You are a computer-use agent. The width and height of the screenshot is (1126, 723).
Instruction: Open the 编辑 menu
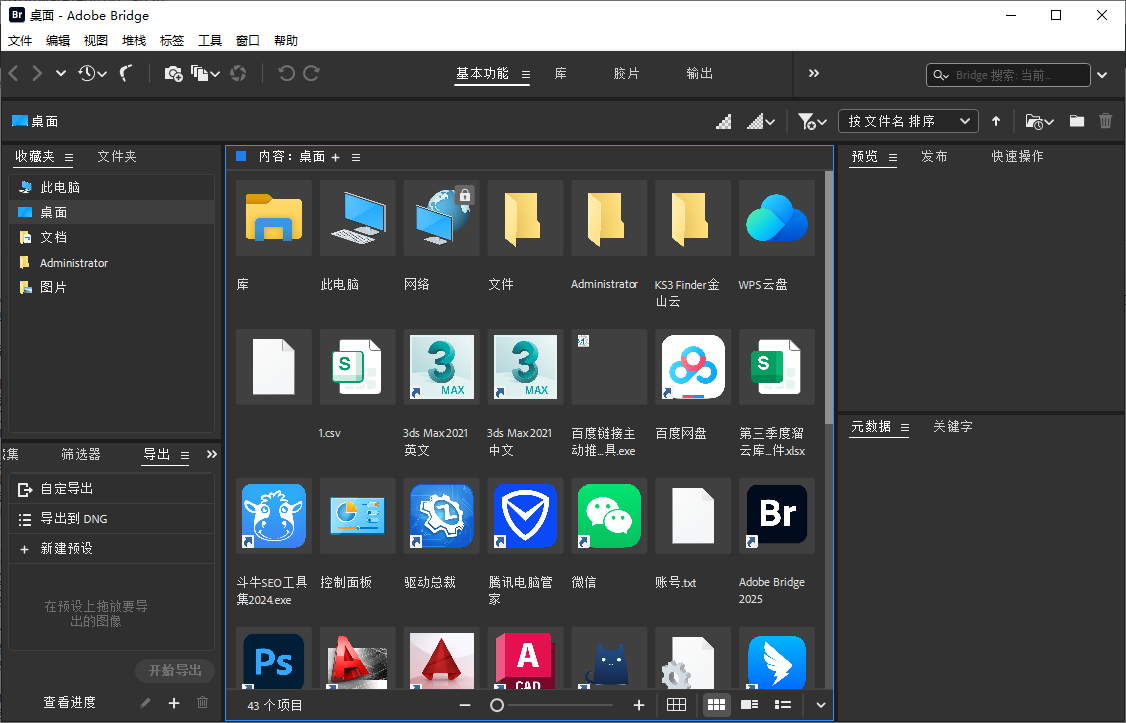58,40
